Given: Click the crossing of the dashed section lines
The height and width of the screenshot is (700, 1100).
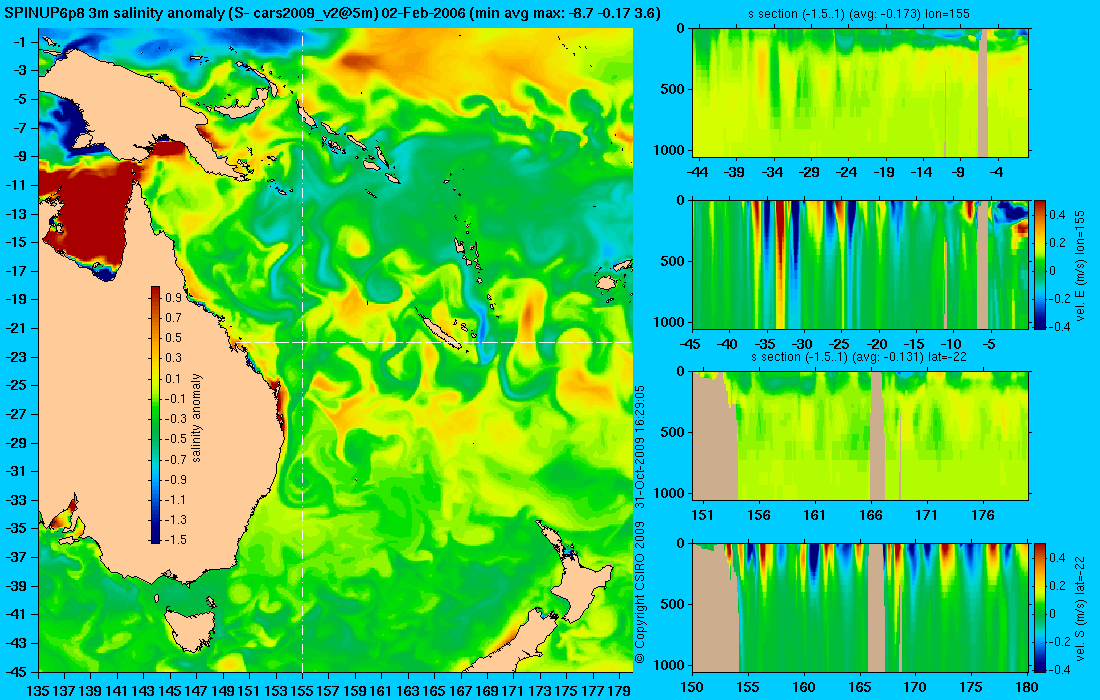Looking at the screenshot, I should [302, 342].
